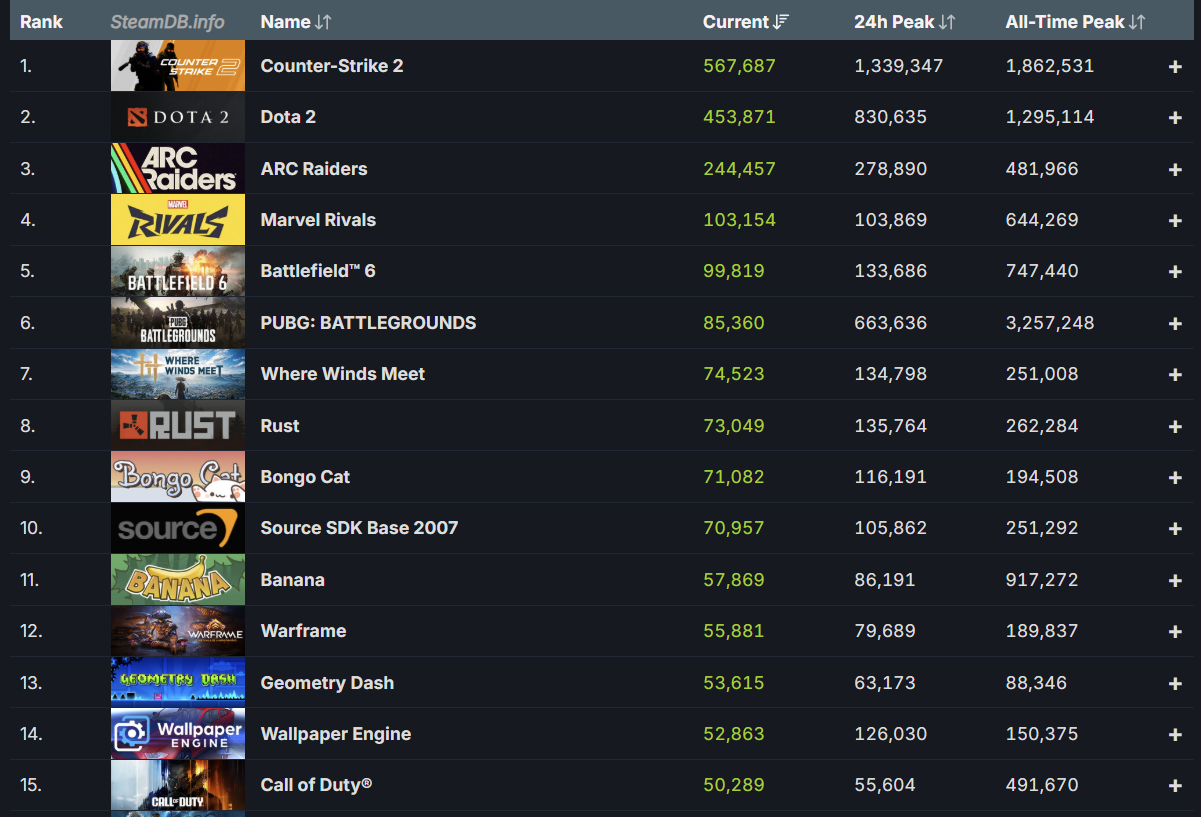Sort by Current players column header

(746, 21)
